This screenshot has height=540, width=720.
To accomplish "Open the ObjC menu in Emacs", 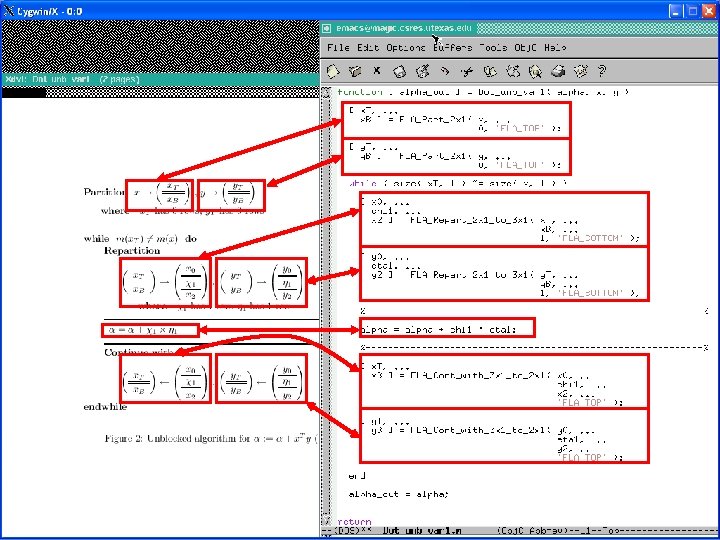I will tap(526, 47).
